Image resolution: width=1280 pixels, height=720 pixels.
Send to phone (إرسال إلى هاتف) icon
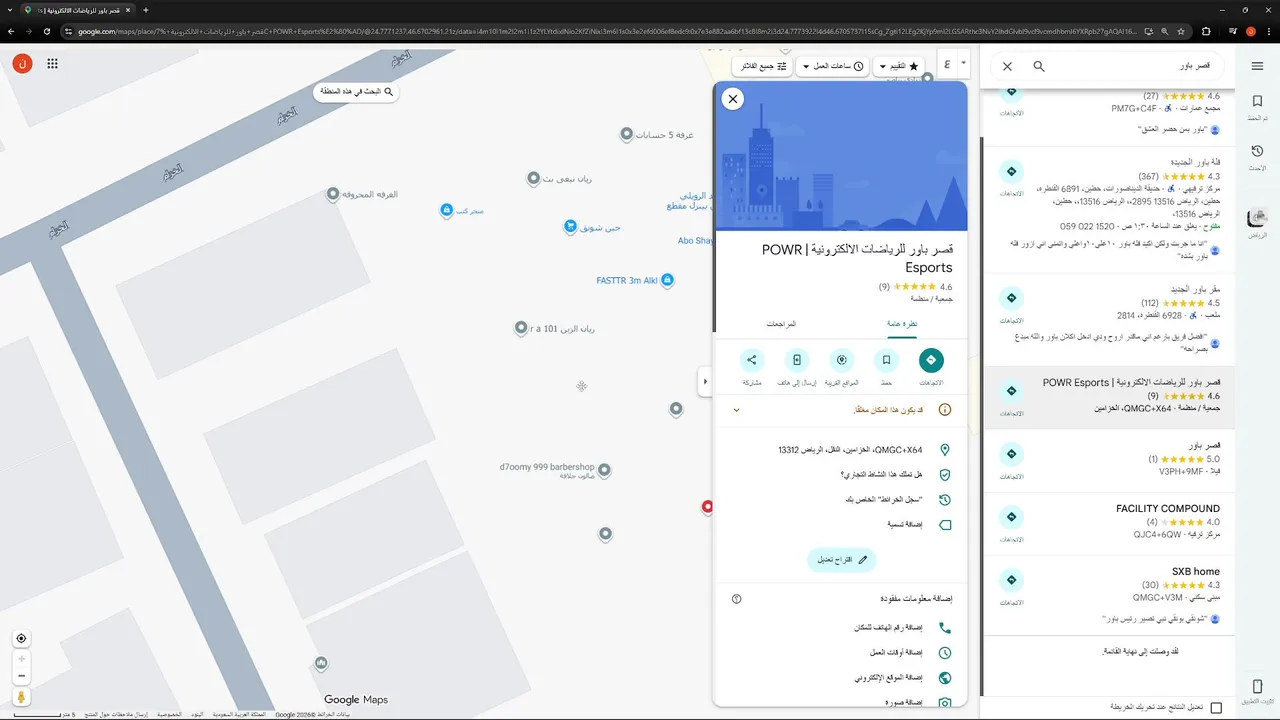797,360
